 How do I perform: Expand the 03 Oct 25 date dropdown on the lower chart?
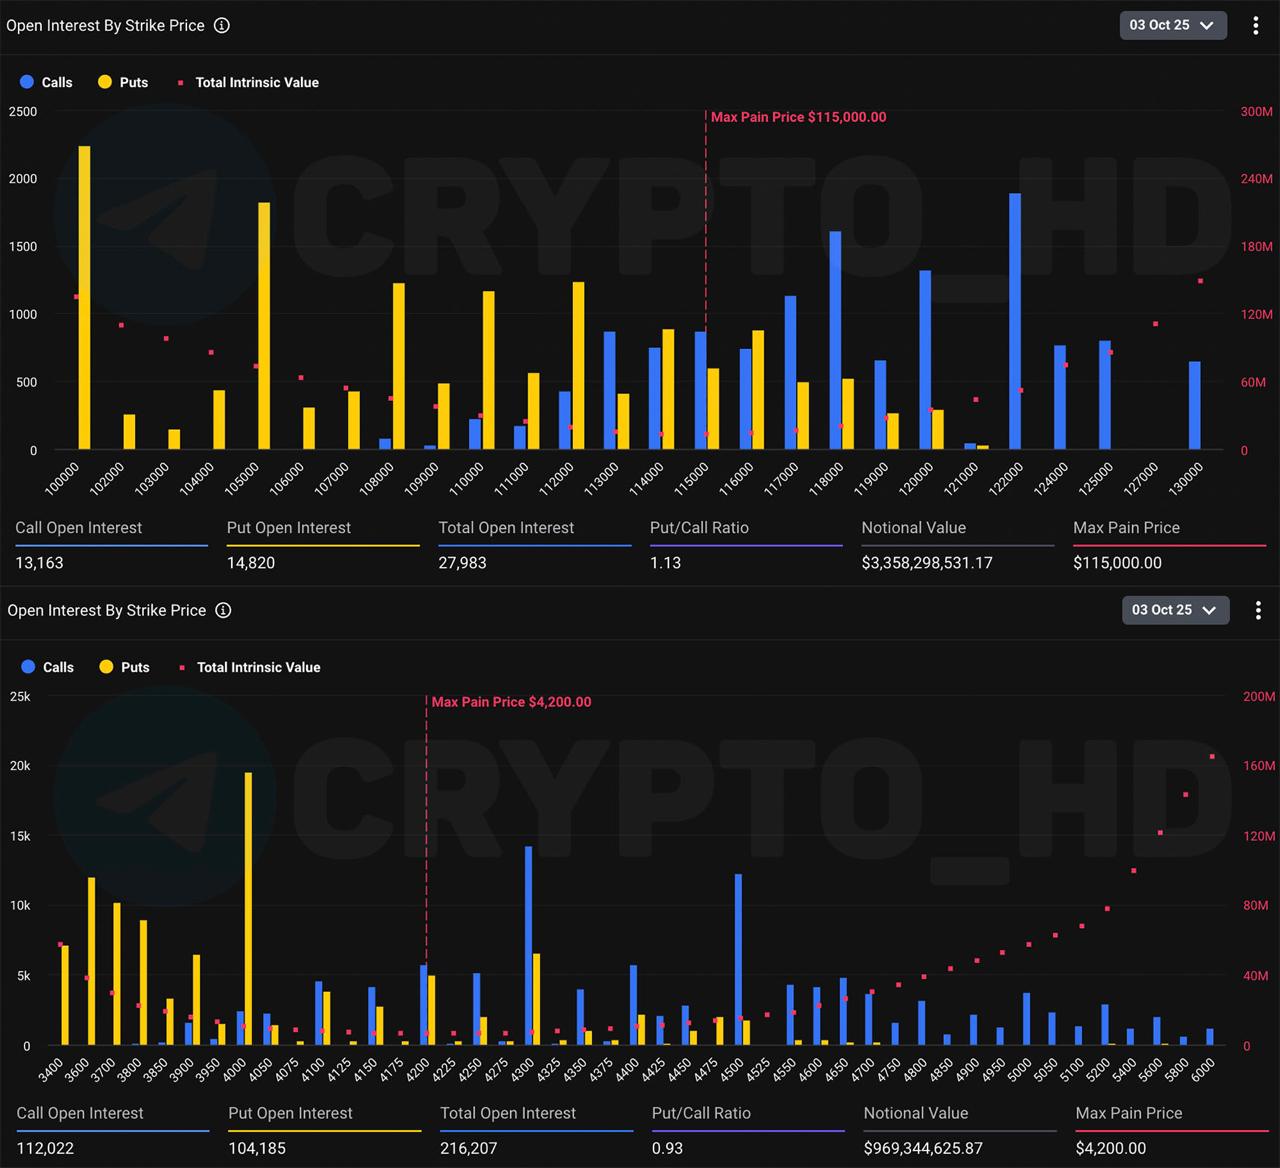[1174, 610]
